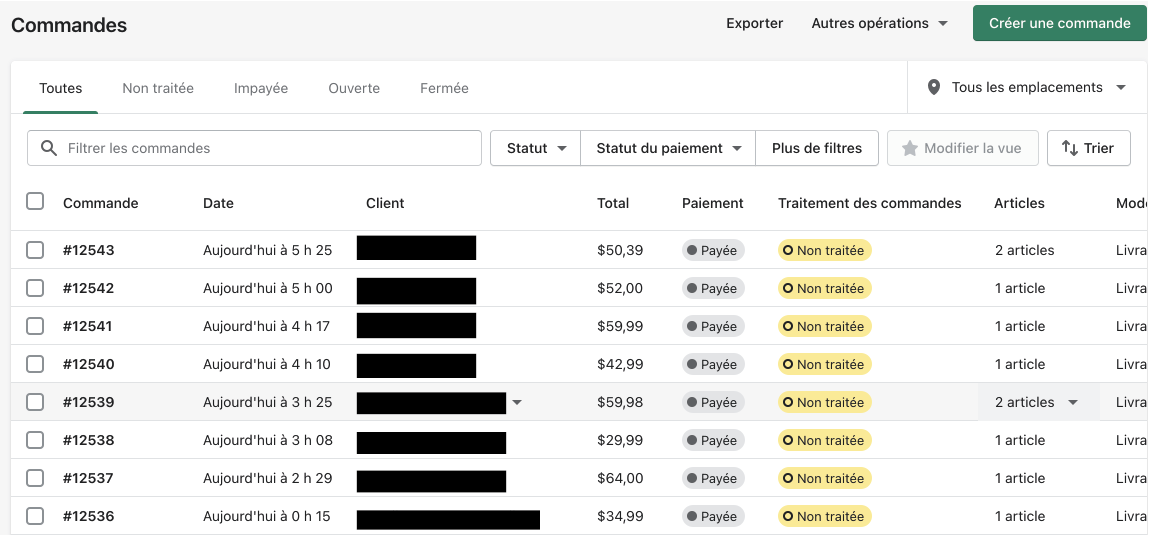
Task: Click the Paiement column header
Action: [x=712, y=204]
